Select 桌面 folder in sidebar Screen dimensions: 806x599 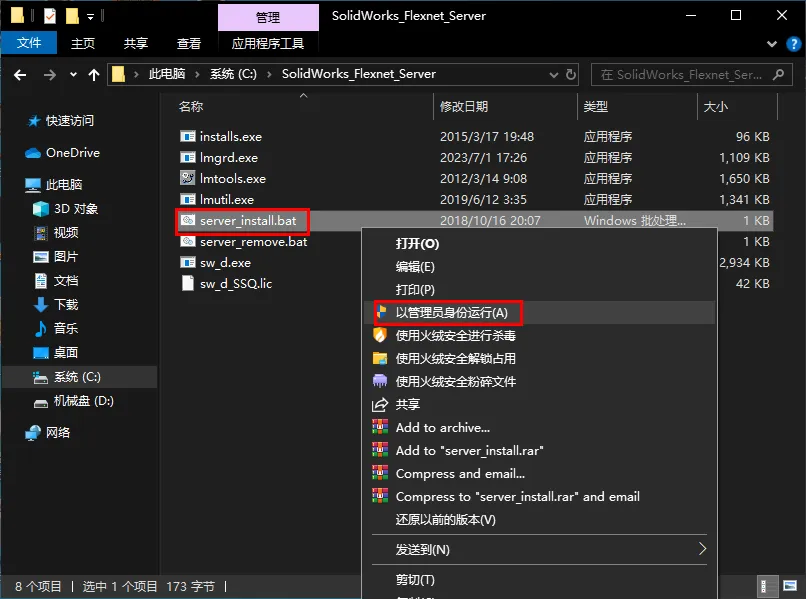[80, 353]
